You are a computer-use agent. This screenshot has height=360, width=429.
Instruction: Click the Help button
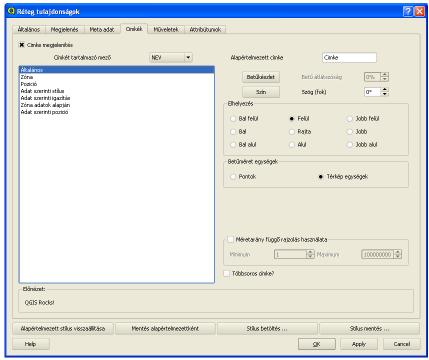pos(31,344)
